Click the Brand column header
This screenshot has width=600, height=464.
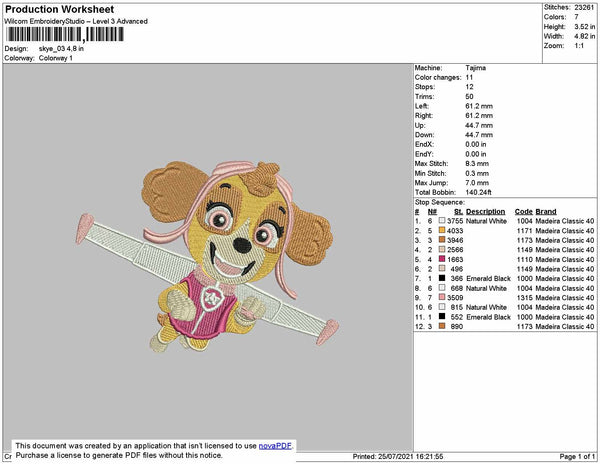tap(546, 212)
